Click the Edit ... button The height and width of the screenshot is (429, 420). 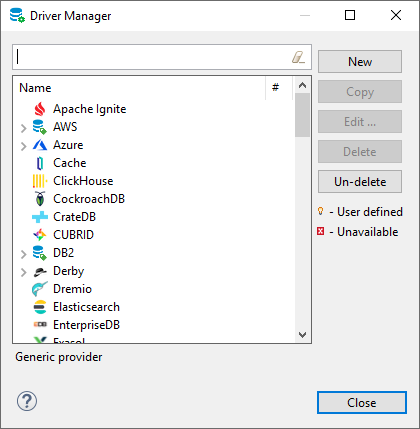(x=360, y=122)
